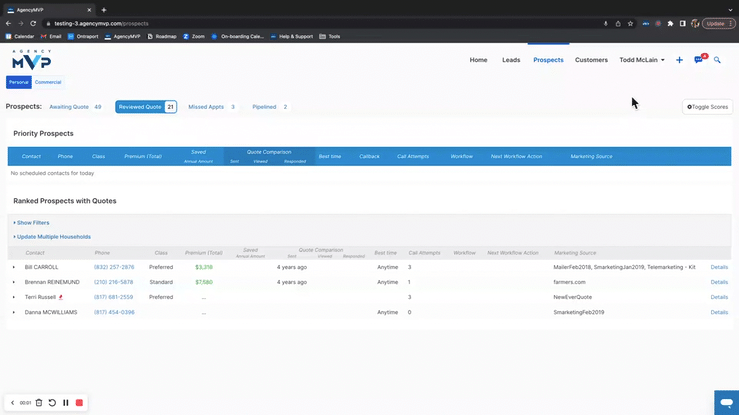Reload the page with browser refresh
The width and height of the screenshot is (739, 415).
[x=34, y=23]
